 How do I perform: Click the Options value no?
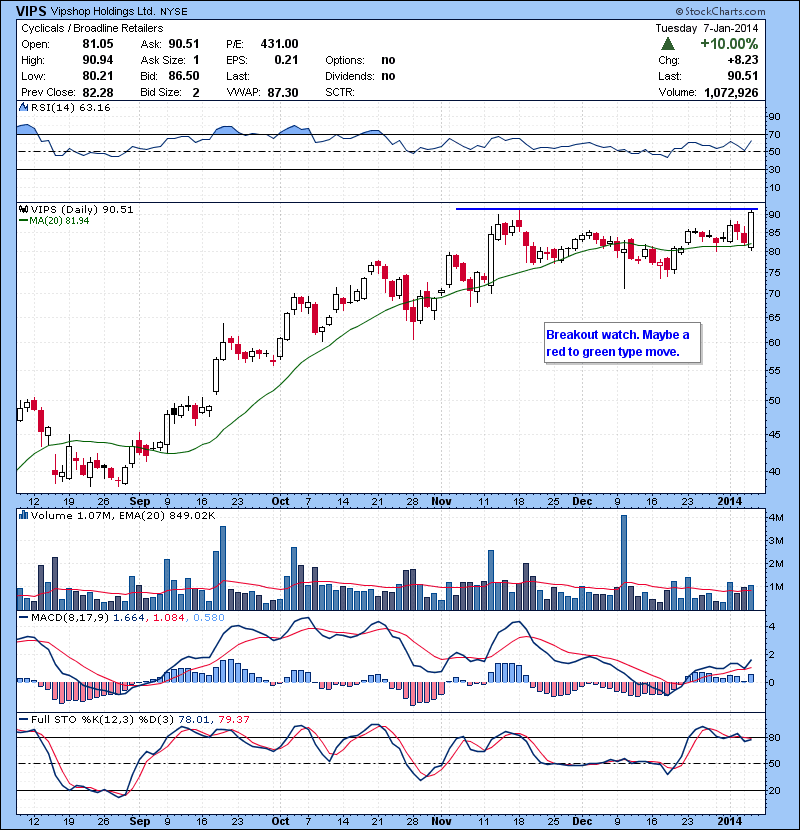pyautogui.click(x=388, y=60)
